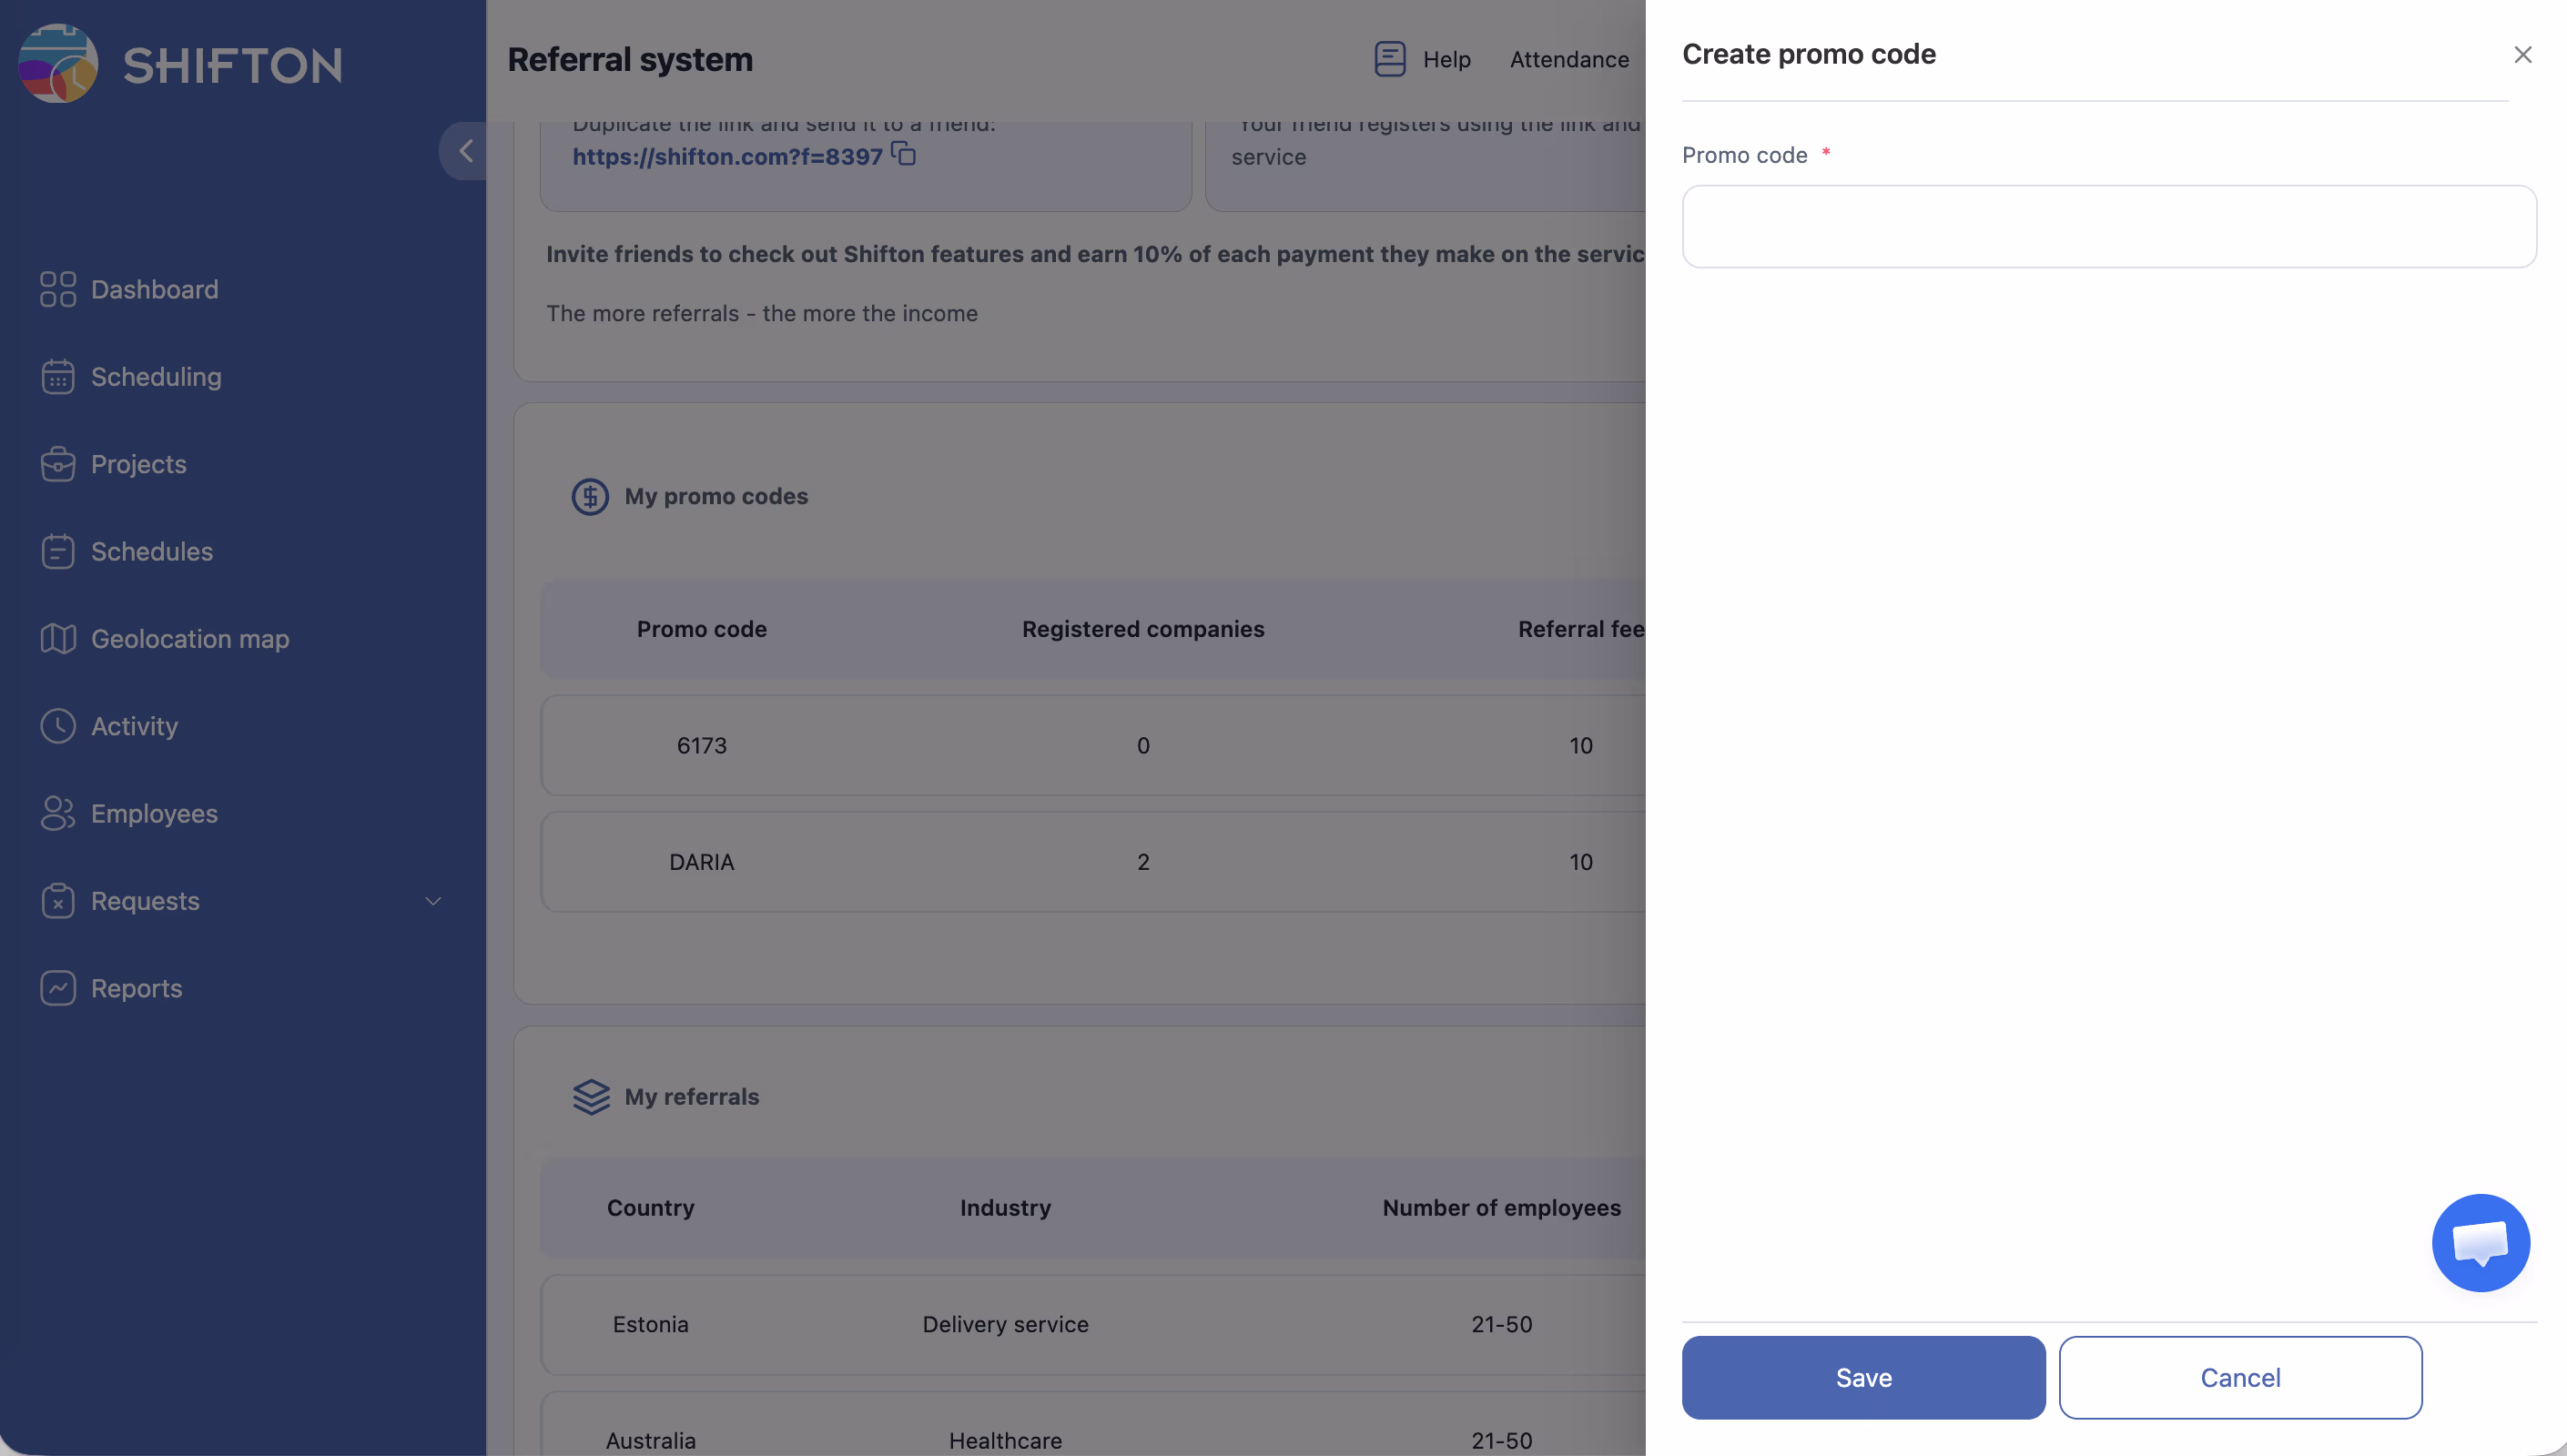
Task: Click the Shifton logo icon
Action: coord(58,64)
